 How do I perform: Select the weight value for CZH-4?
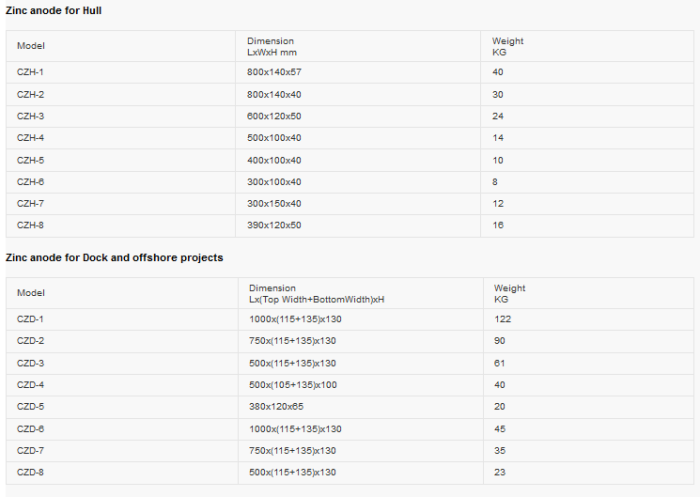(498, 138)
